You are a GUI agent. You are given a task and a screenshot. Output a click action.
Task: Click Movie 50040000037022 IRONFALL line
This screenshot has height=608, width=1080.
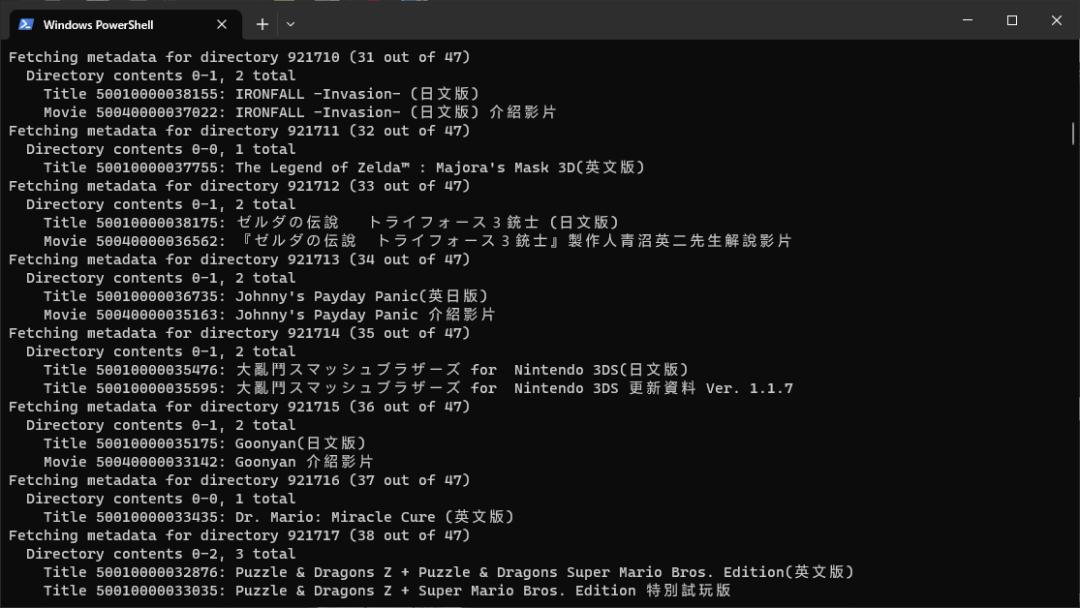tap(300, 112)
